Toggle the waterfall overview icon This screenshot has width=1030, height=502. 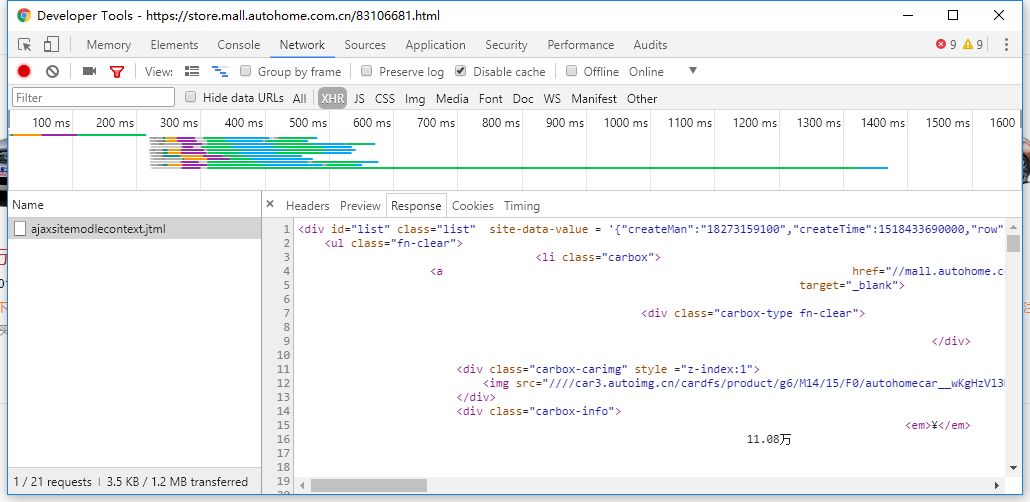(x=219, y=71)
